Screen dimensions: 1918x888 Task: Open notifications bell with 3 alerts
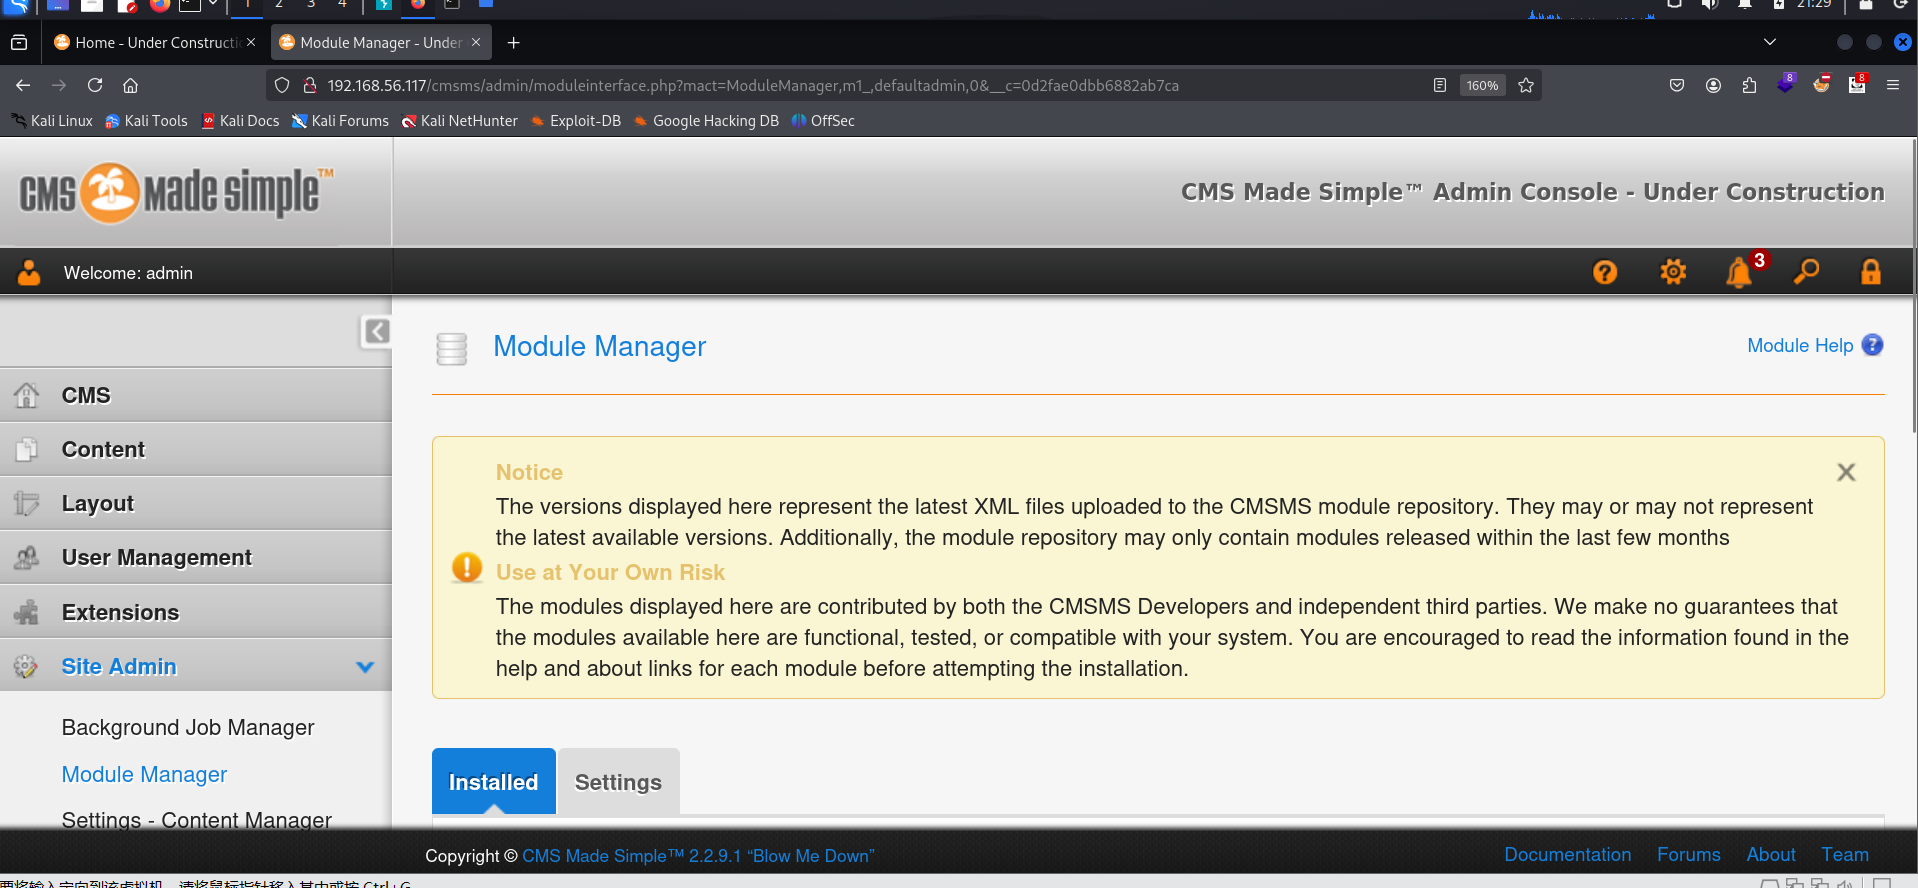pos(1741,272)
